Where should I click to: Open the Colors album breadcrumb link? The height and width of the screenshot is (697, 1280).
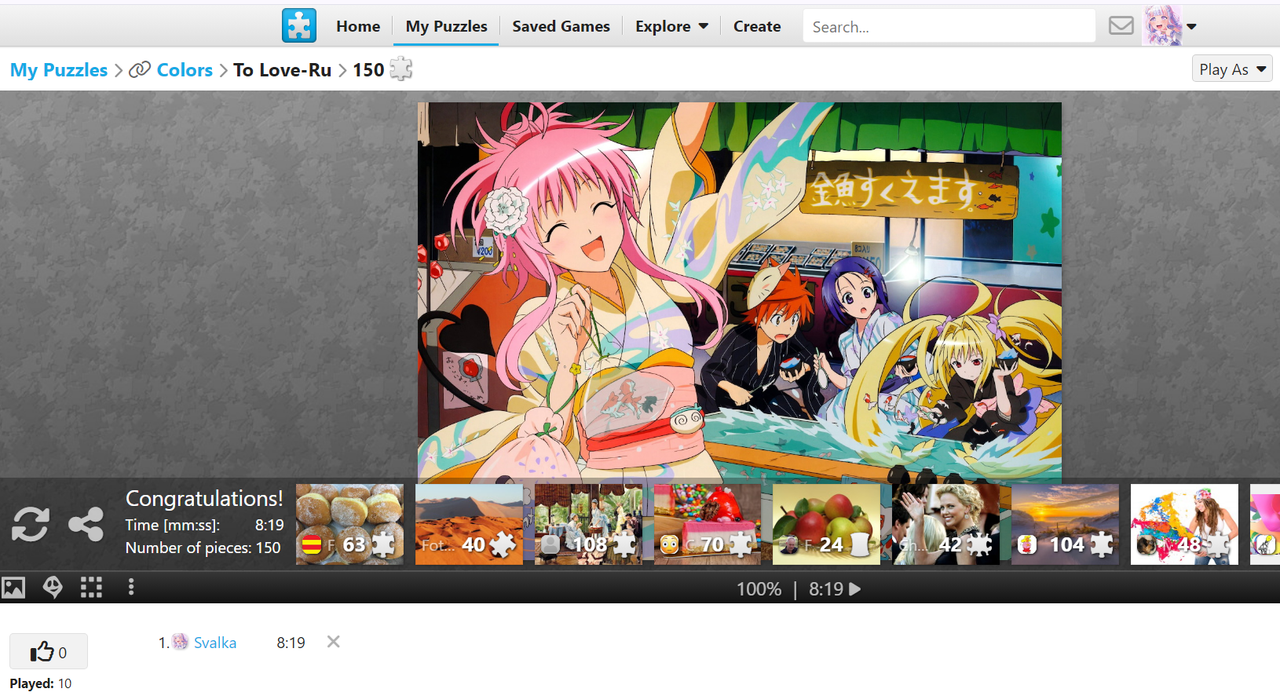click(185, 70)
